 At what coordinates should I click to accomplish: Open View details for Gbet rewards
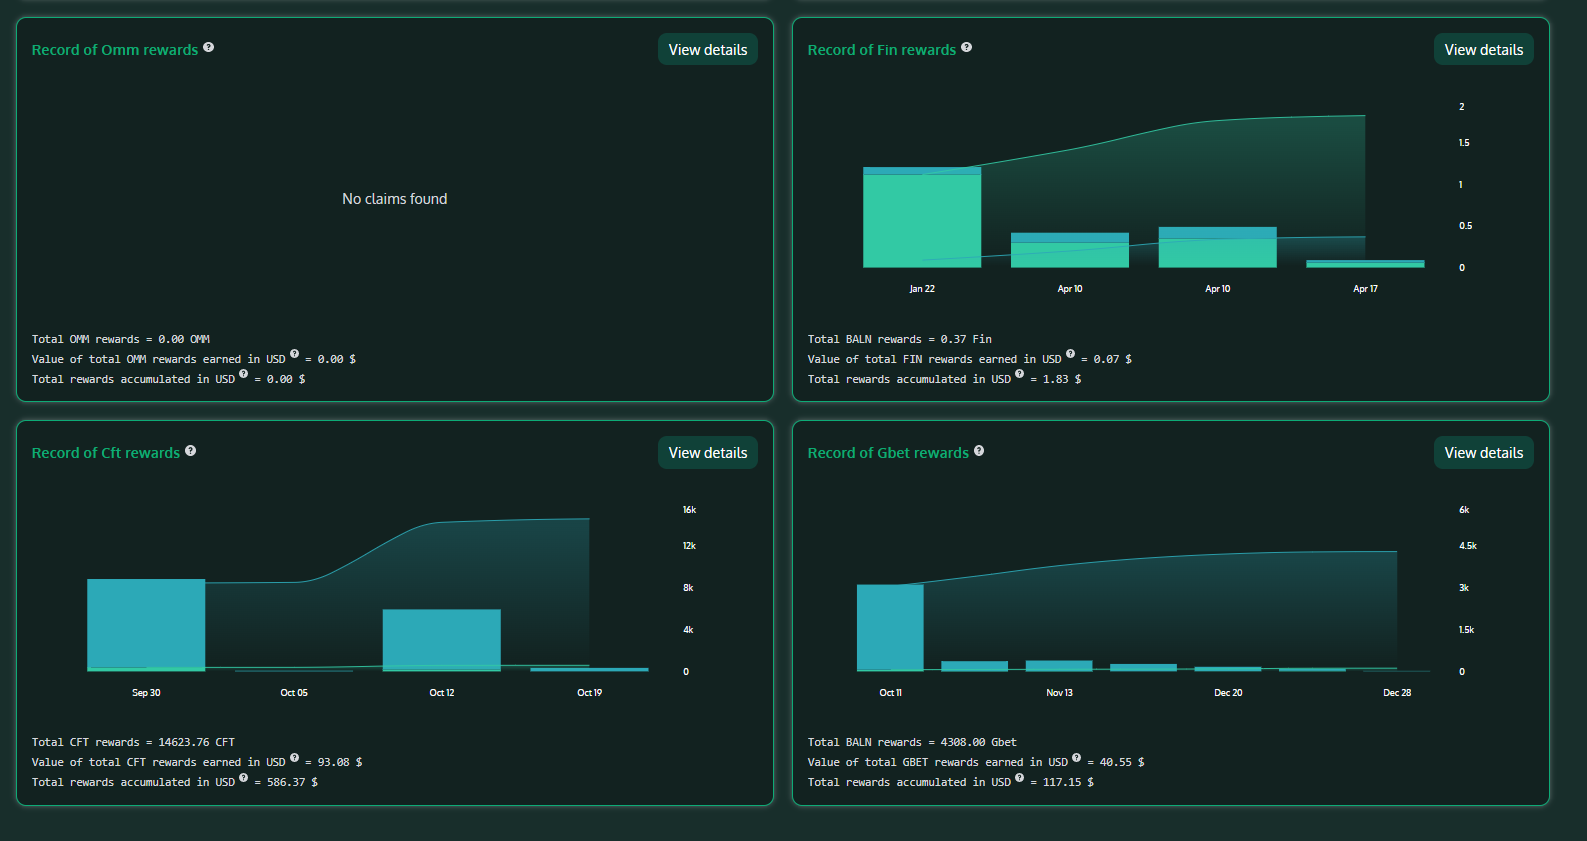(1483, 453)
